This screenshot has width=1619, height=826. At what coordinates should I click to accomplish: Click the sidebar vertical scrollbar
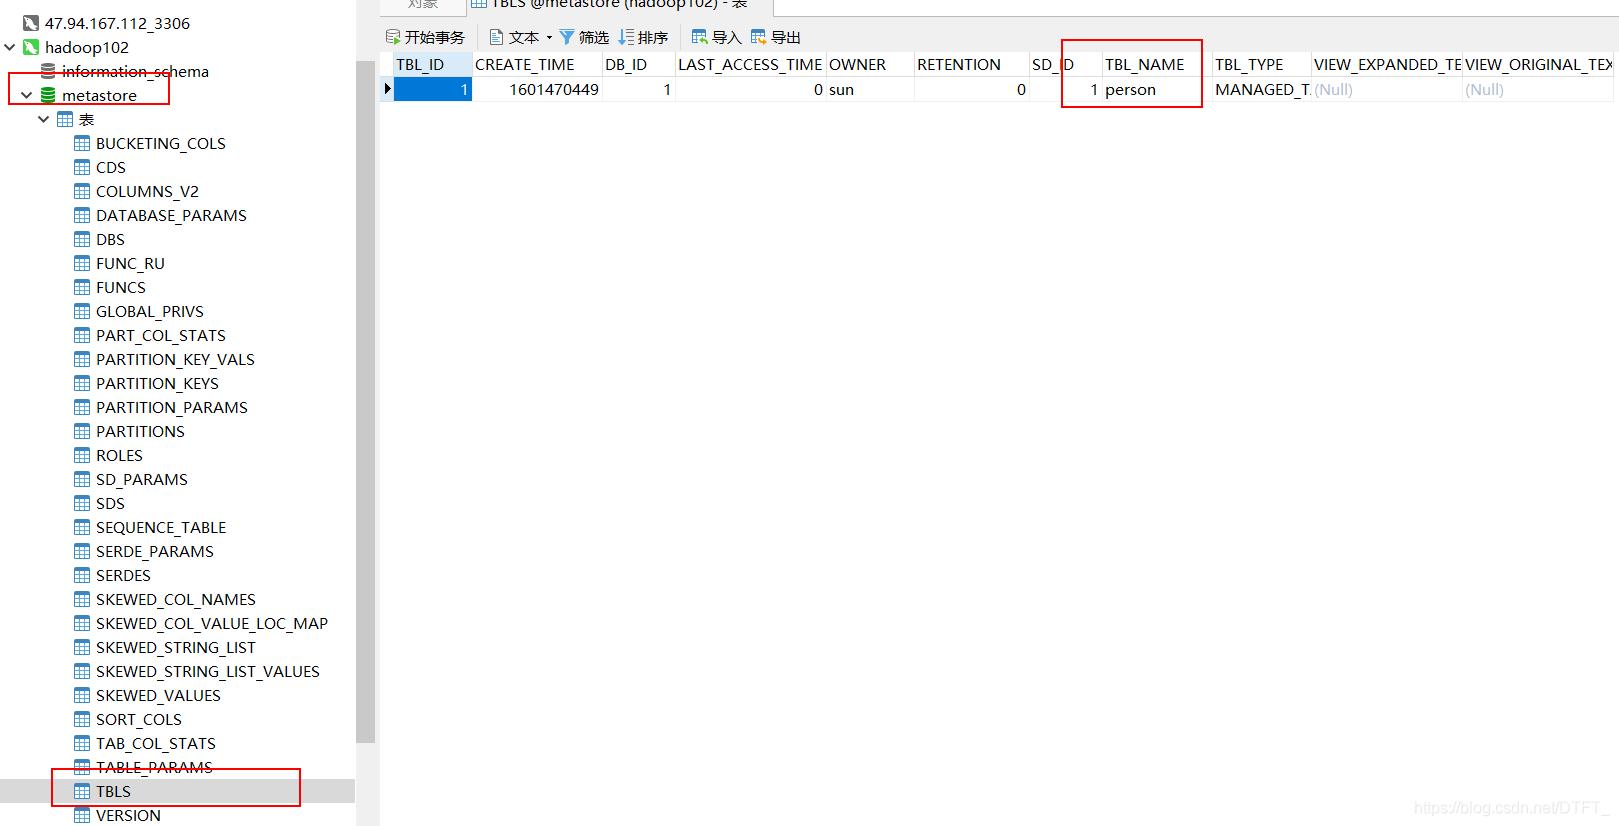tap(365, 400)
